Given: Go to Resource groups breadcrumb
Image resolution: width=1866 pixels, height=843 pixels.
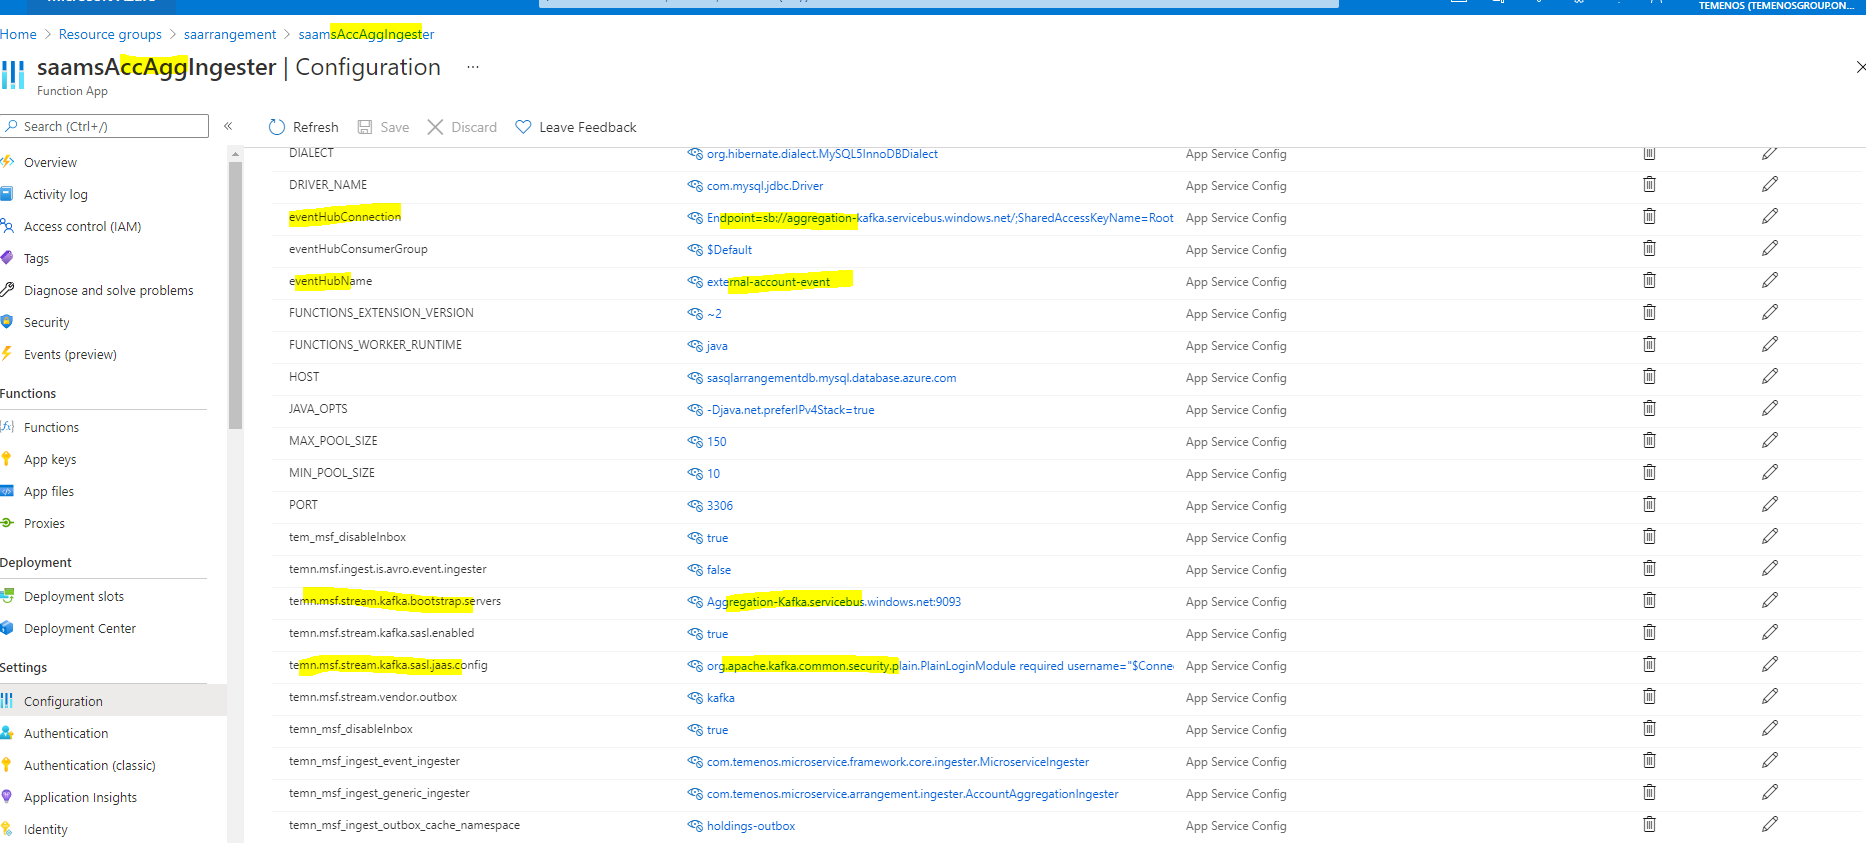Looking at the screenshot, I should pos(110,34).
